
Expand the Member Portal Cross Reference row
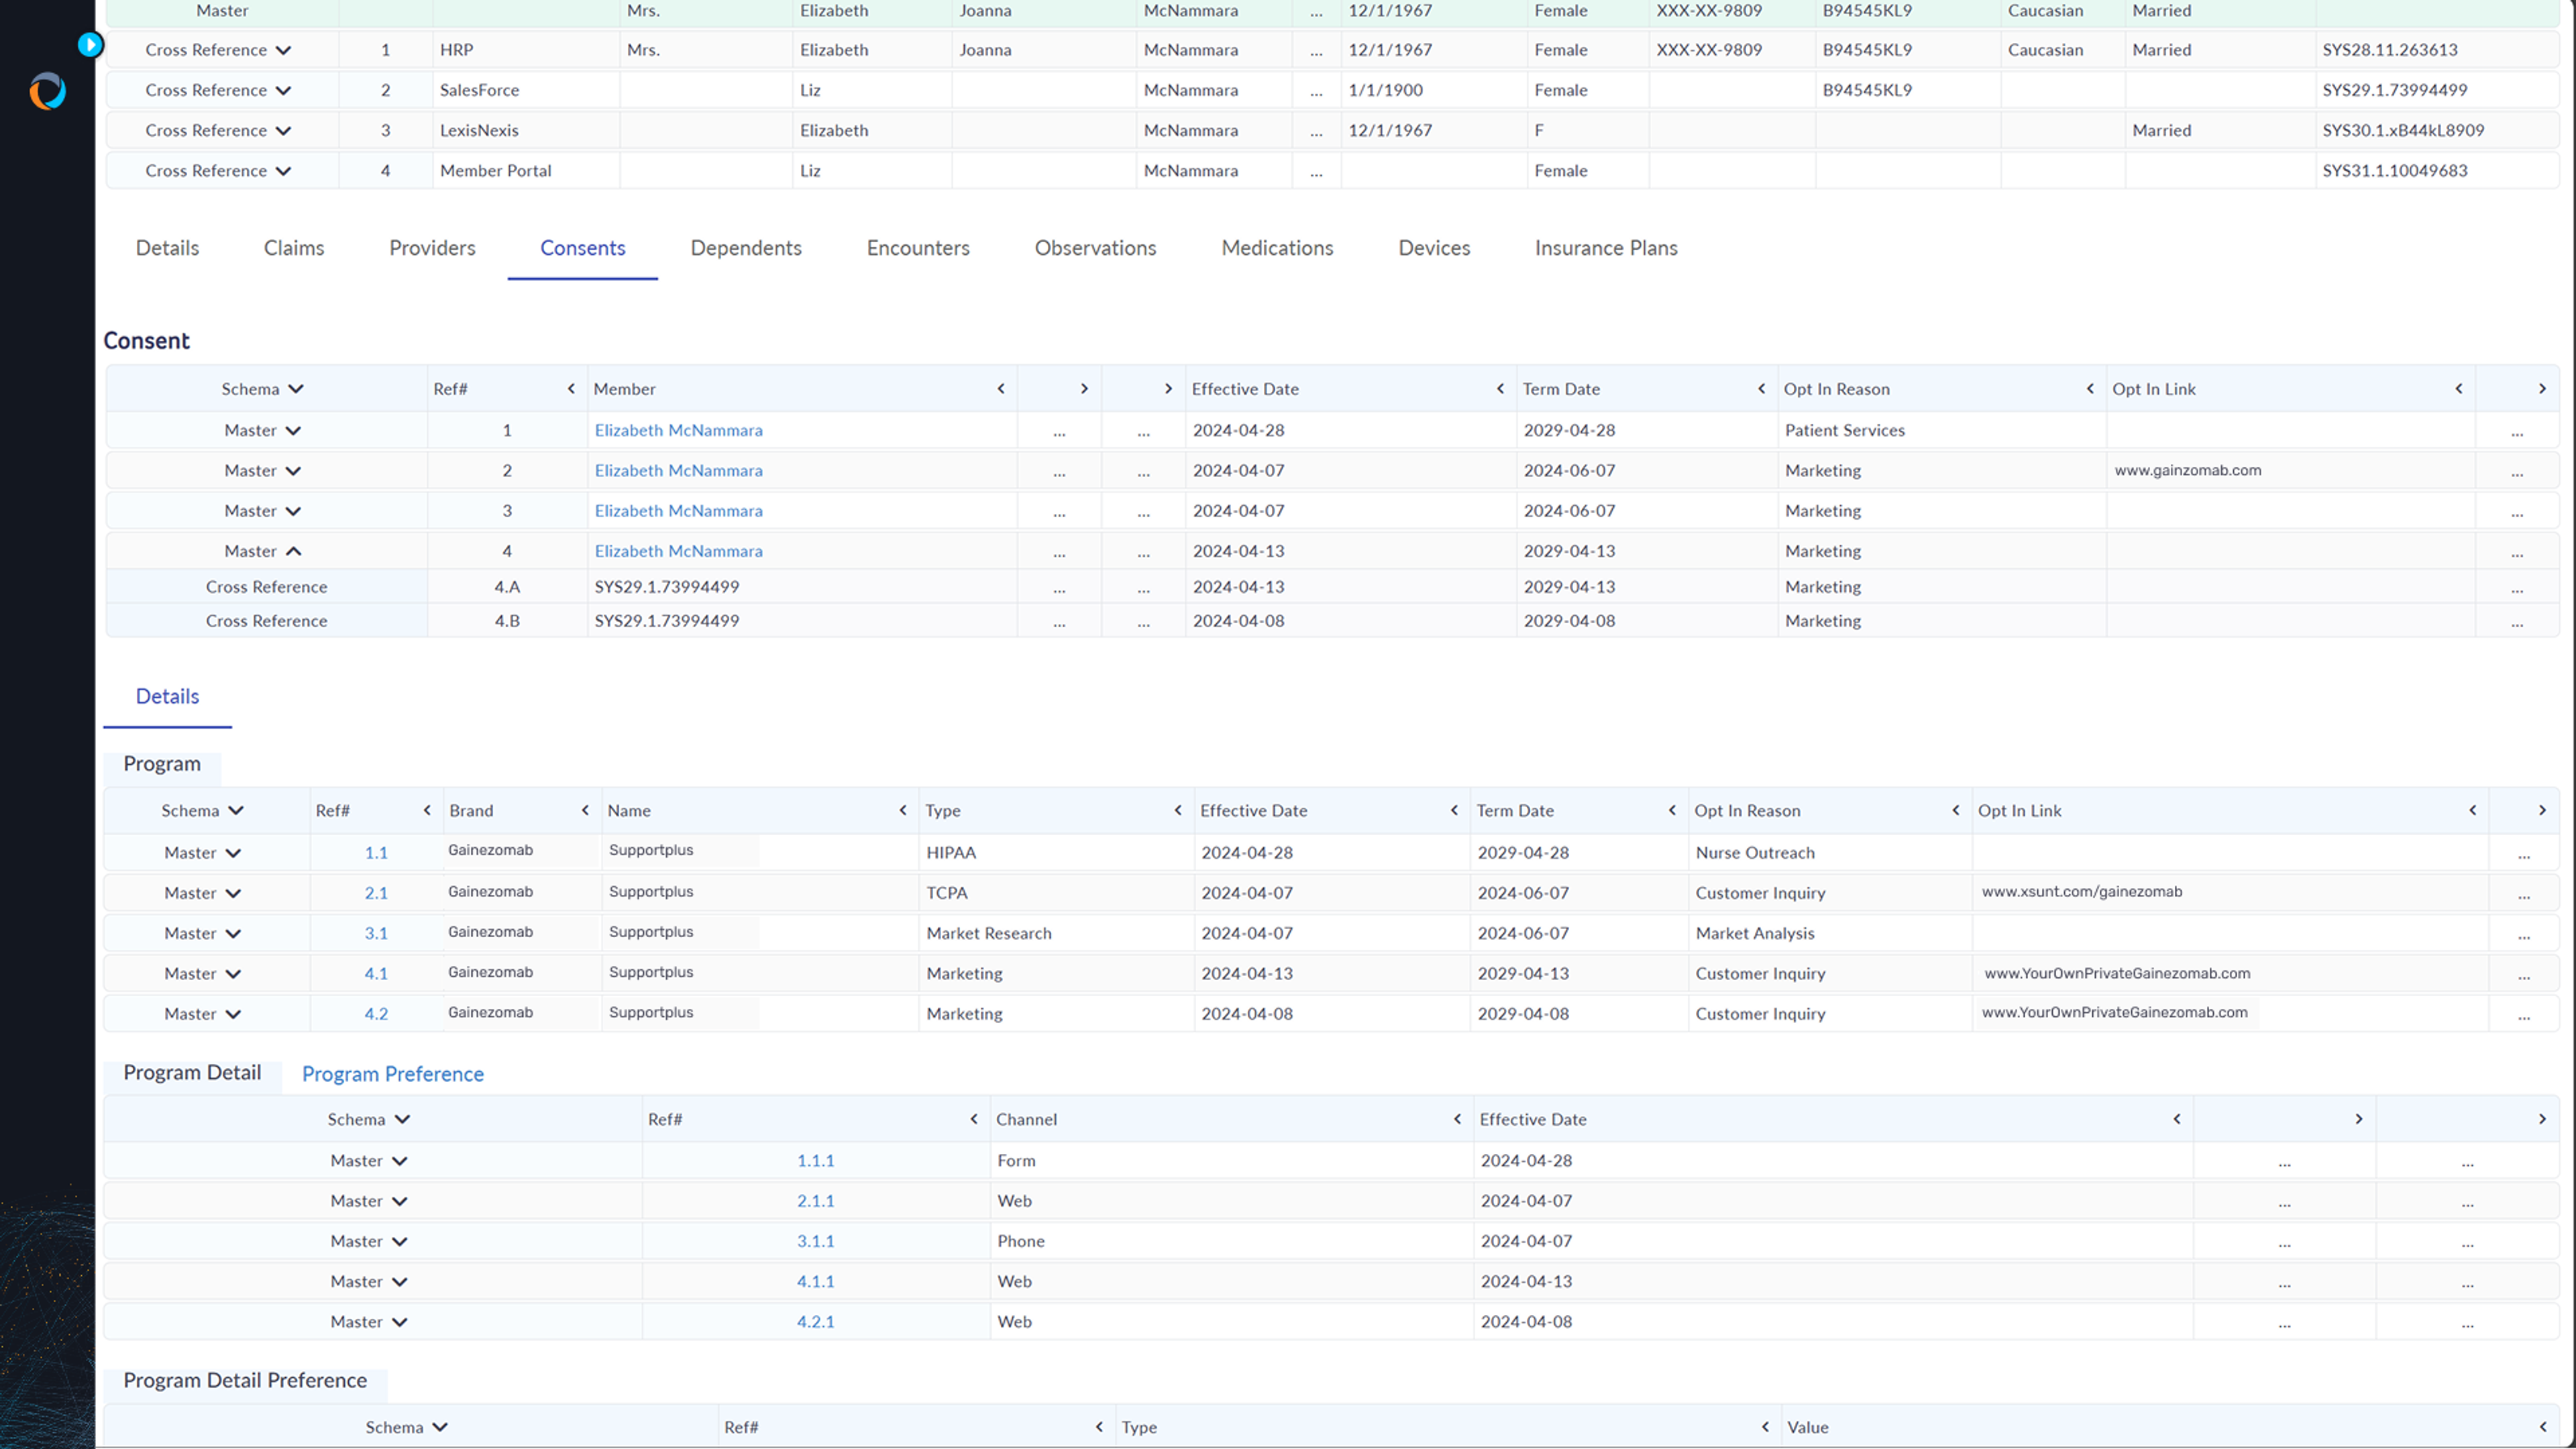pyautogui.click(x=284, y=171)
